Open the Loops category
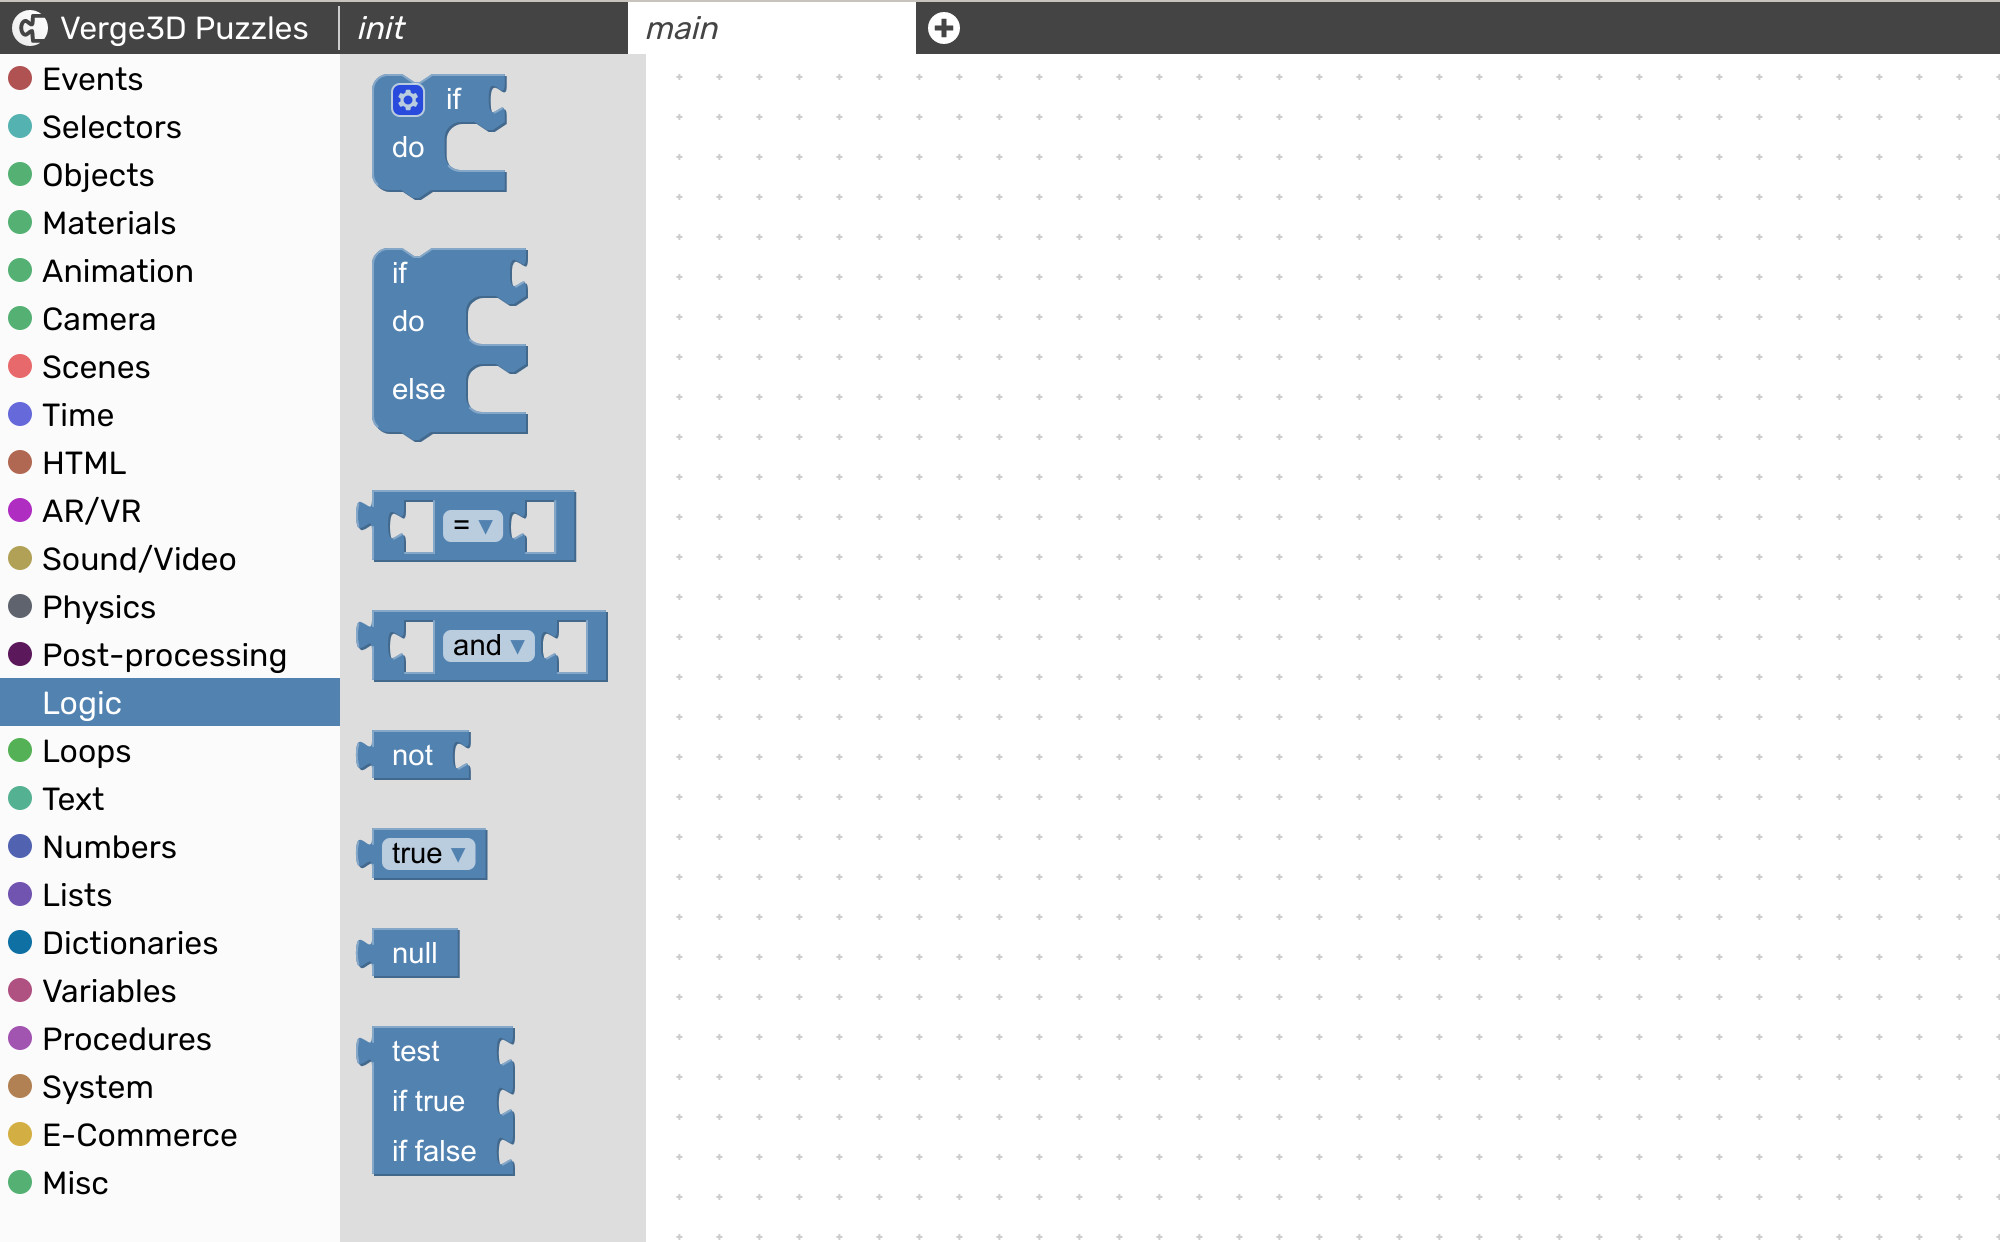 tap(170, 751)
